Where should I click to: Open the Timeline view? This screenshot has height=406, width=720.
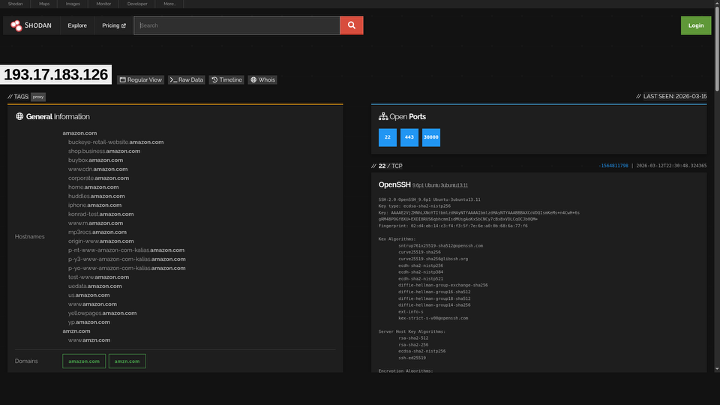(x=227, y=79)
